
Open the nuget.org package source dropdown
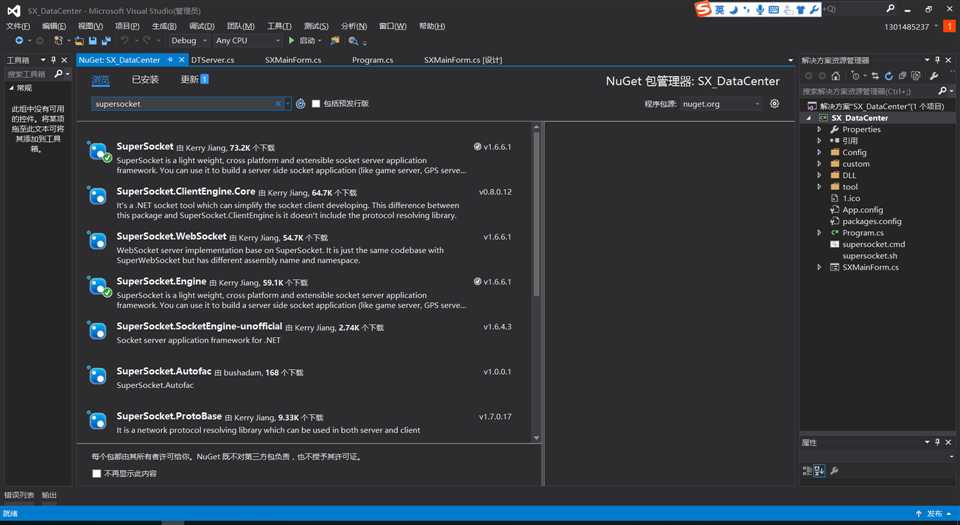(x=721, y=104)
